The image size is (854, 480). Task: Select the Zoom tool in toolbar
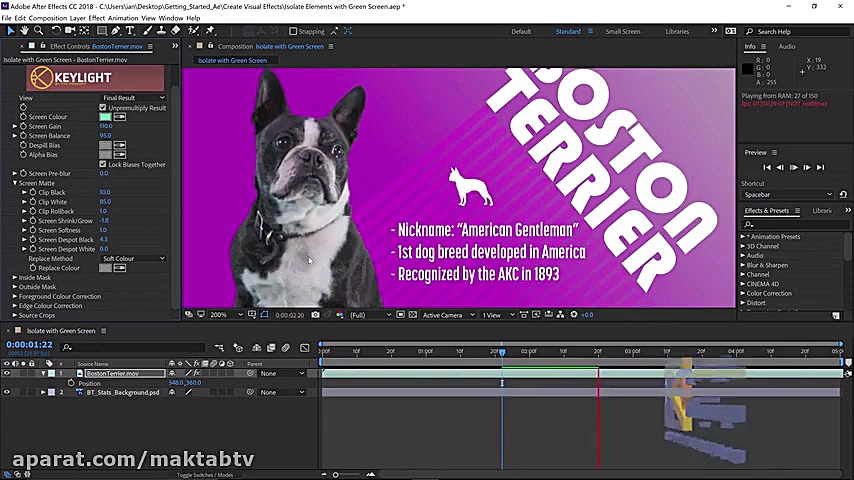36,31
